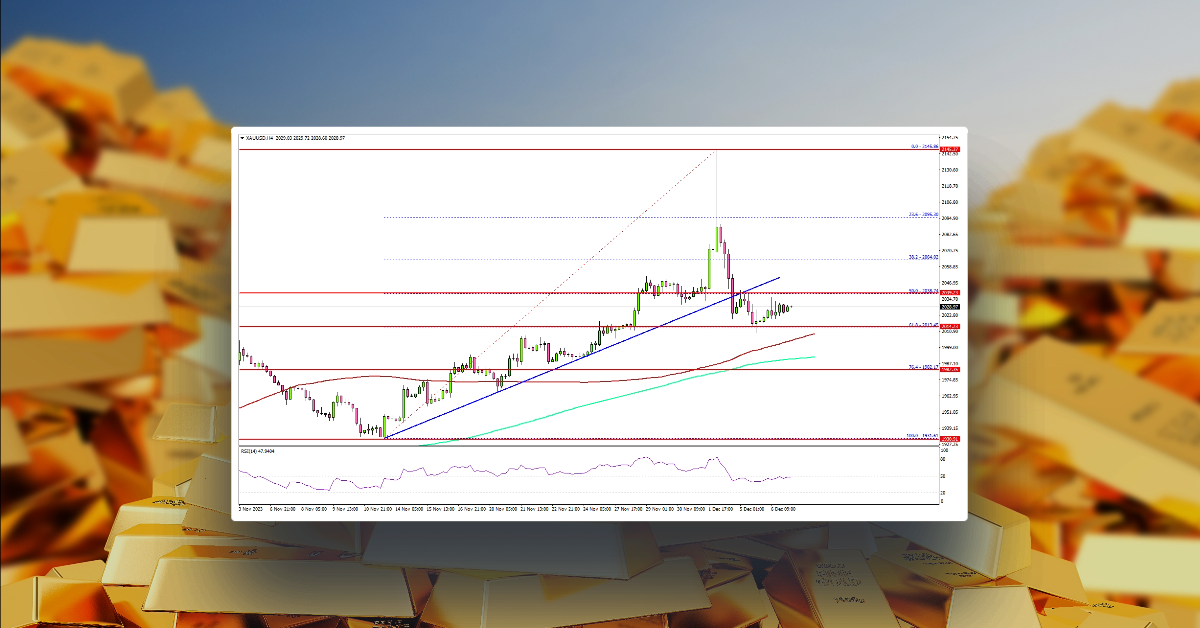Select the 76.4 - 1990.1 Fibonacci label
The image size is (1200, 628).
[918, 367]
